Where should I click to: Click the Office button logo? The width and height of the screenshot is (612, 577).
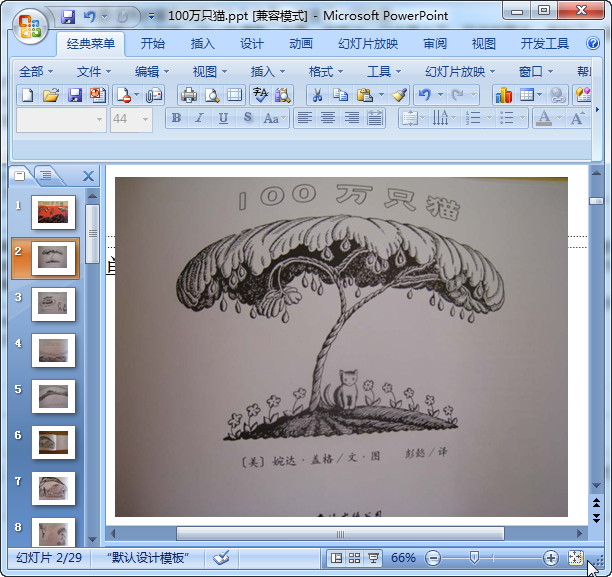point(30,26)
